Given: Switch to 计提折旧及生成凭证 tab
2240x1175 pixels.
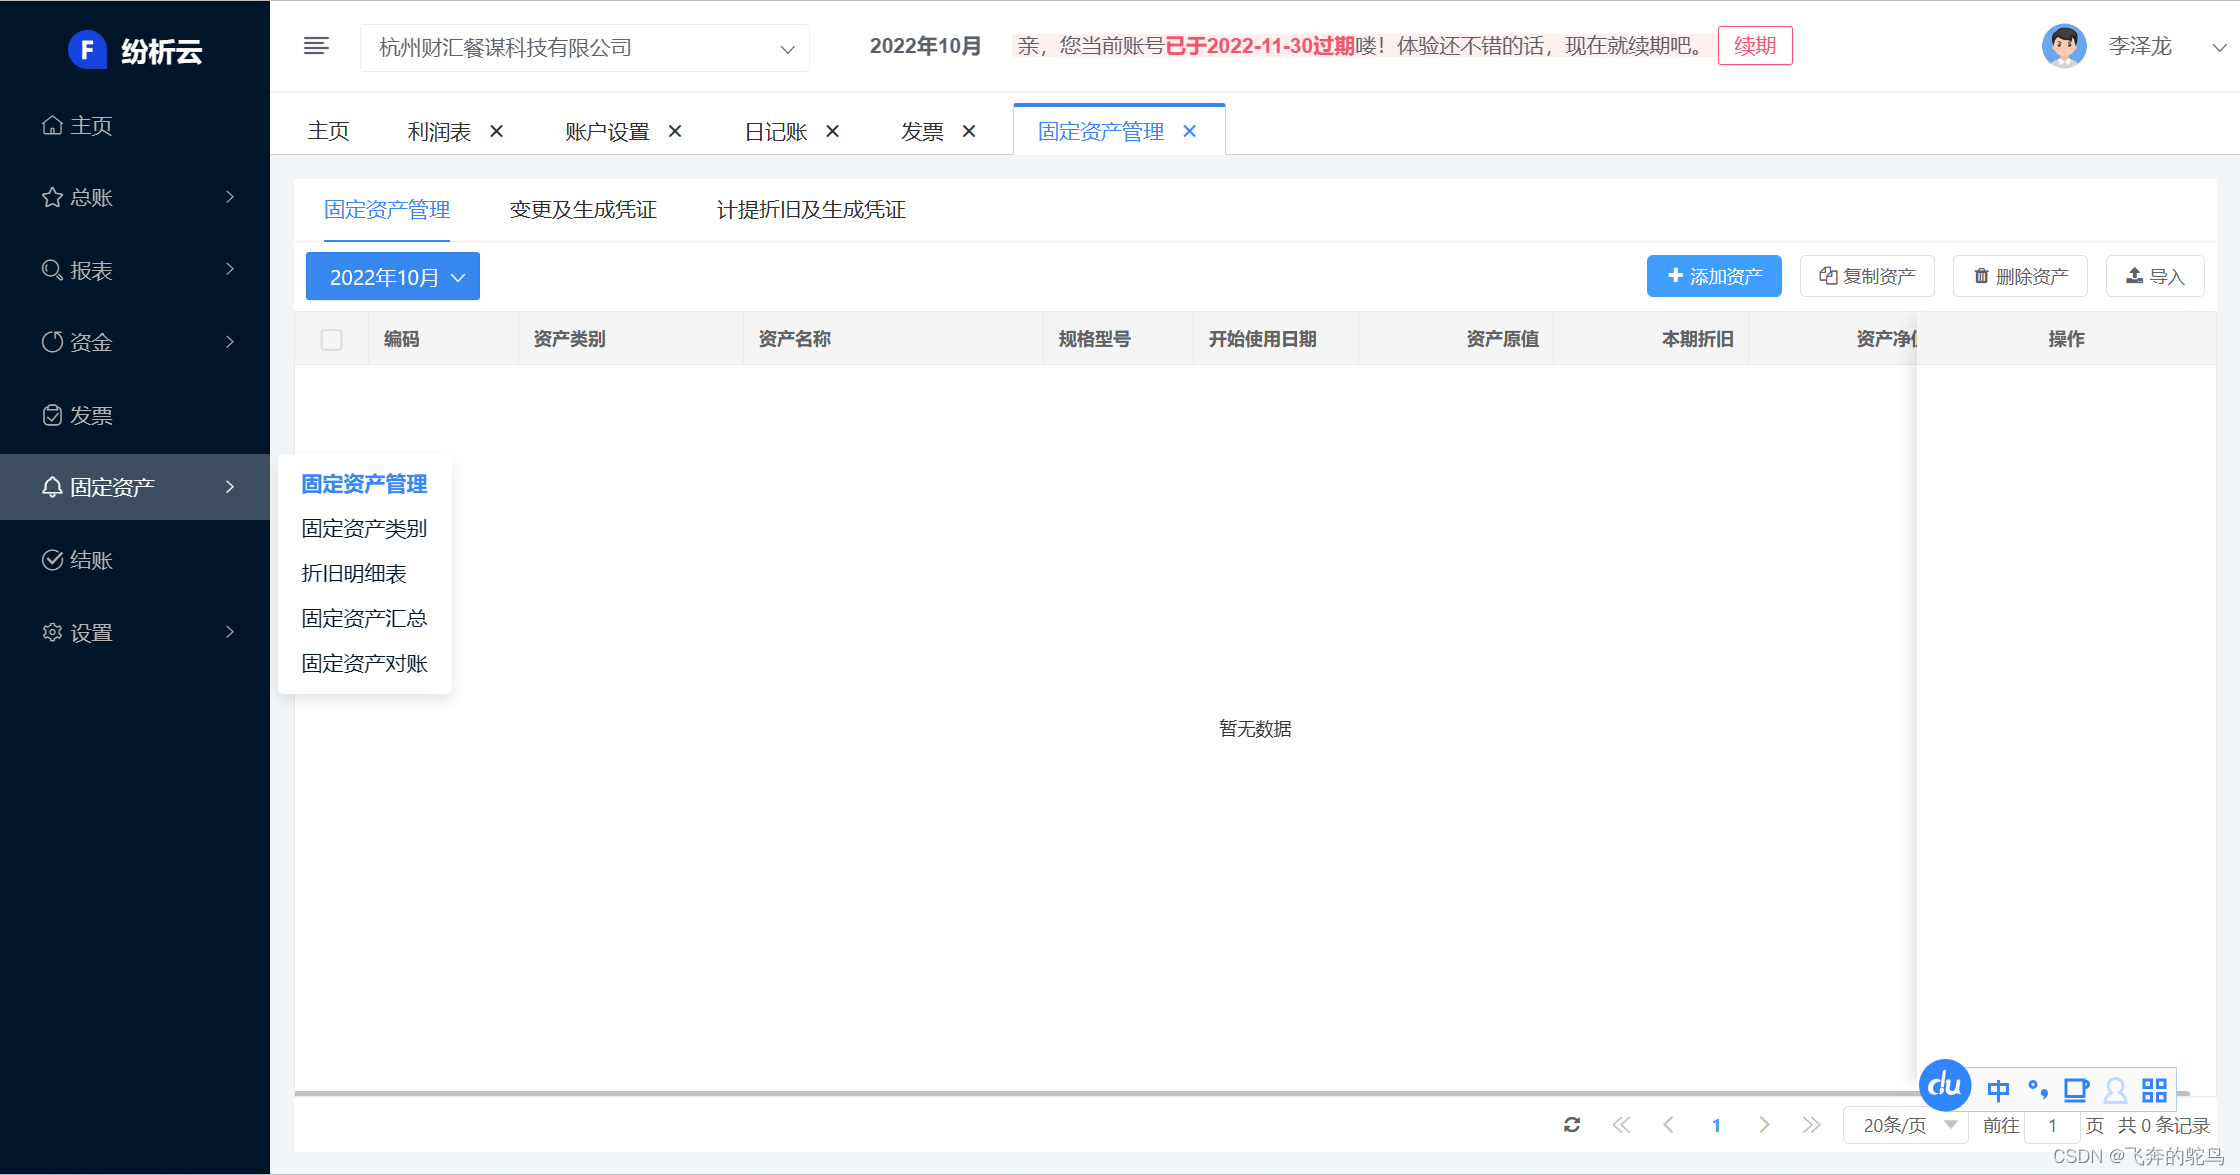Looking at the screenshot, I should click(811, 210).
